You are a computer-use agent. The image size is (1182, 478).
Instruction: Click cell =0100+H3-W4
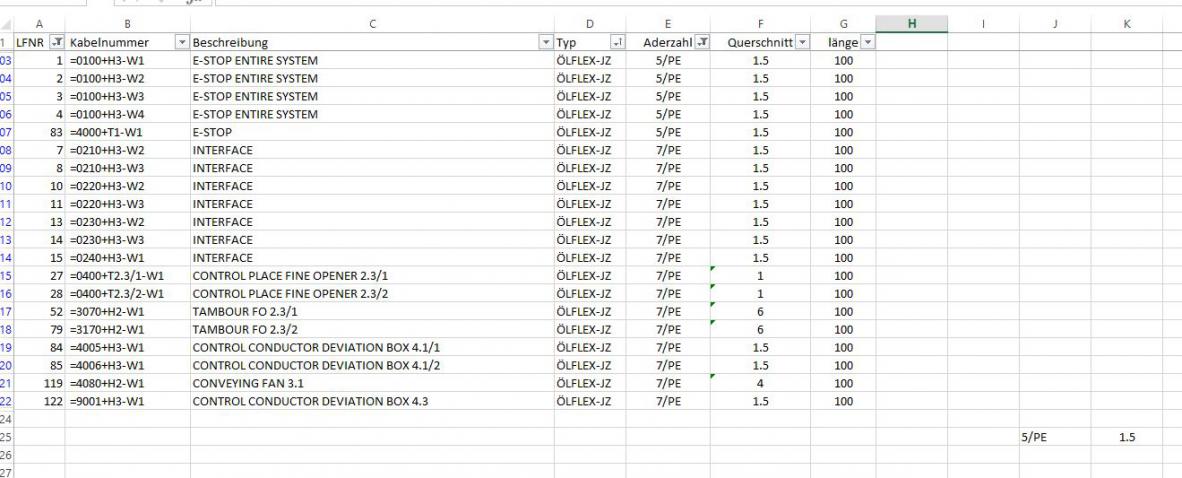pos(127,115)
